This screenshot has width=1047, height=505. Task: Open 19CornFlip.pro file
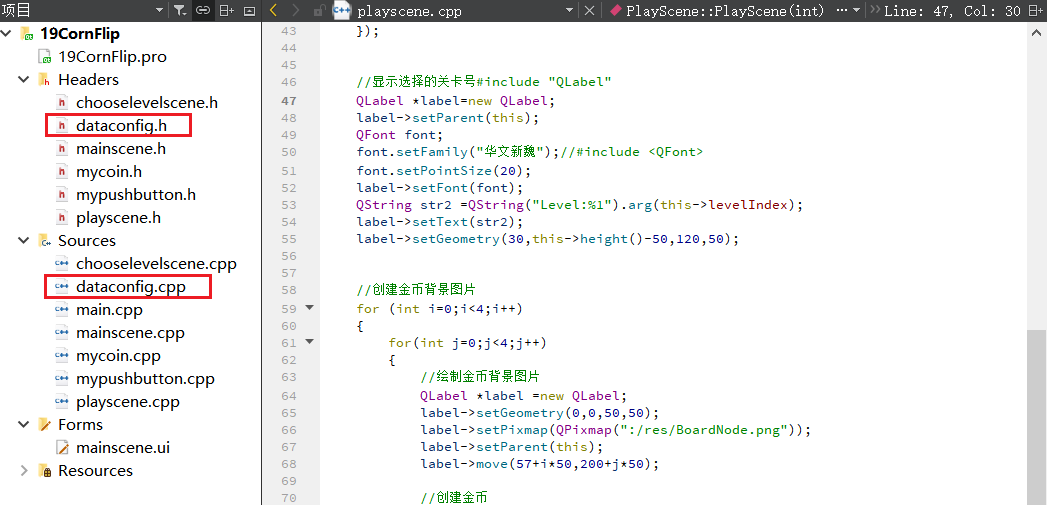113,57
